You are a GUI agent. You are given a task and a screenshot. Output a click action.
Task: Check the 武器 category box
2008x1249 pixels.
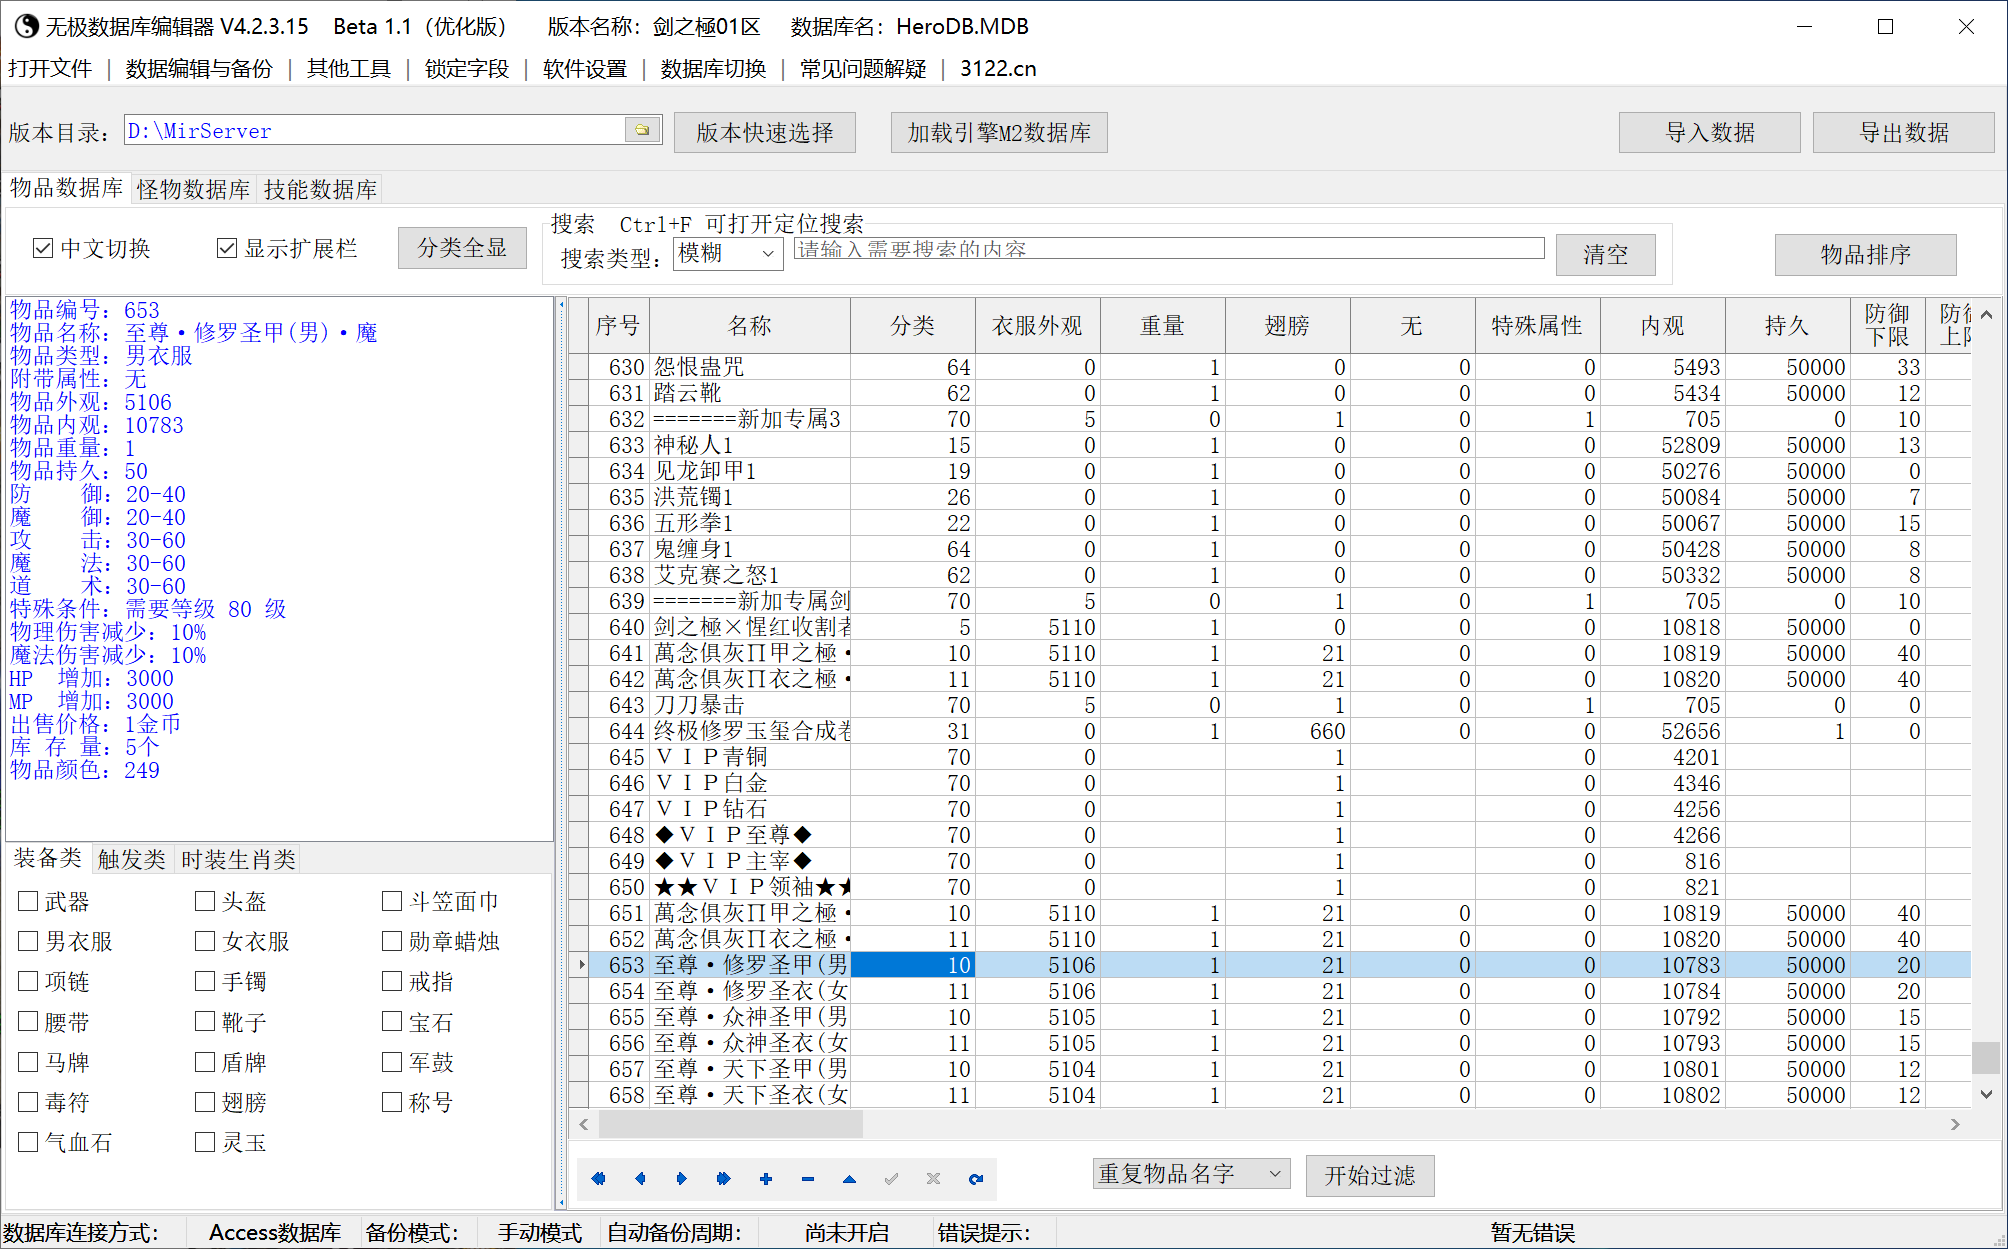pyautogui.click(x=28, y=902)
